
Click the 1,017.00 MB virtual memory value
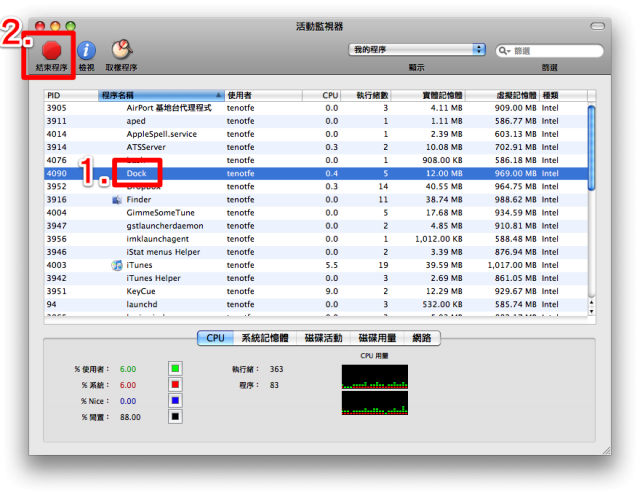(512, 265)
